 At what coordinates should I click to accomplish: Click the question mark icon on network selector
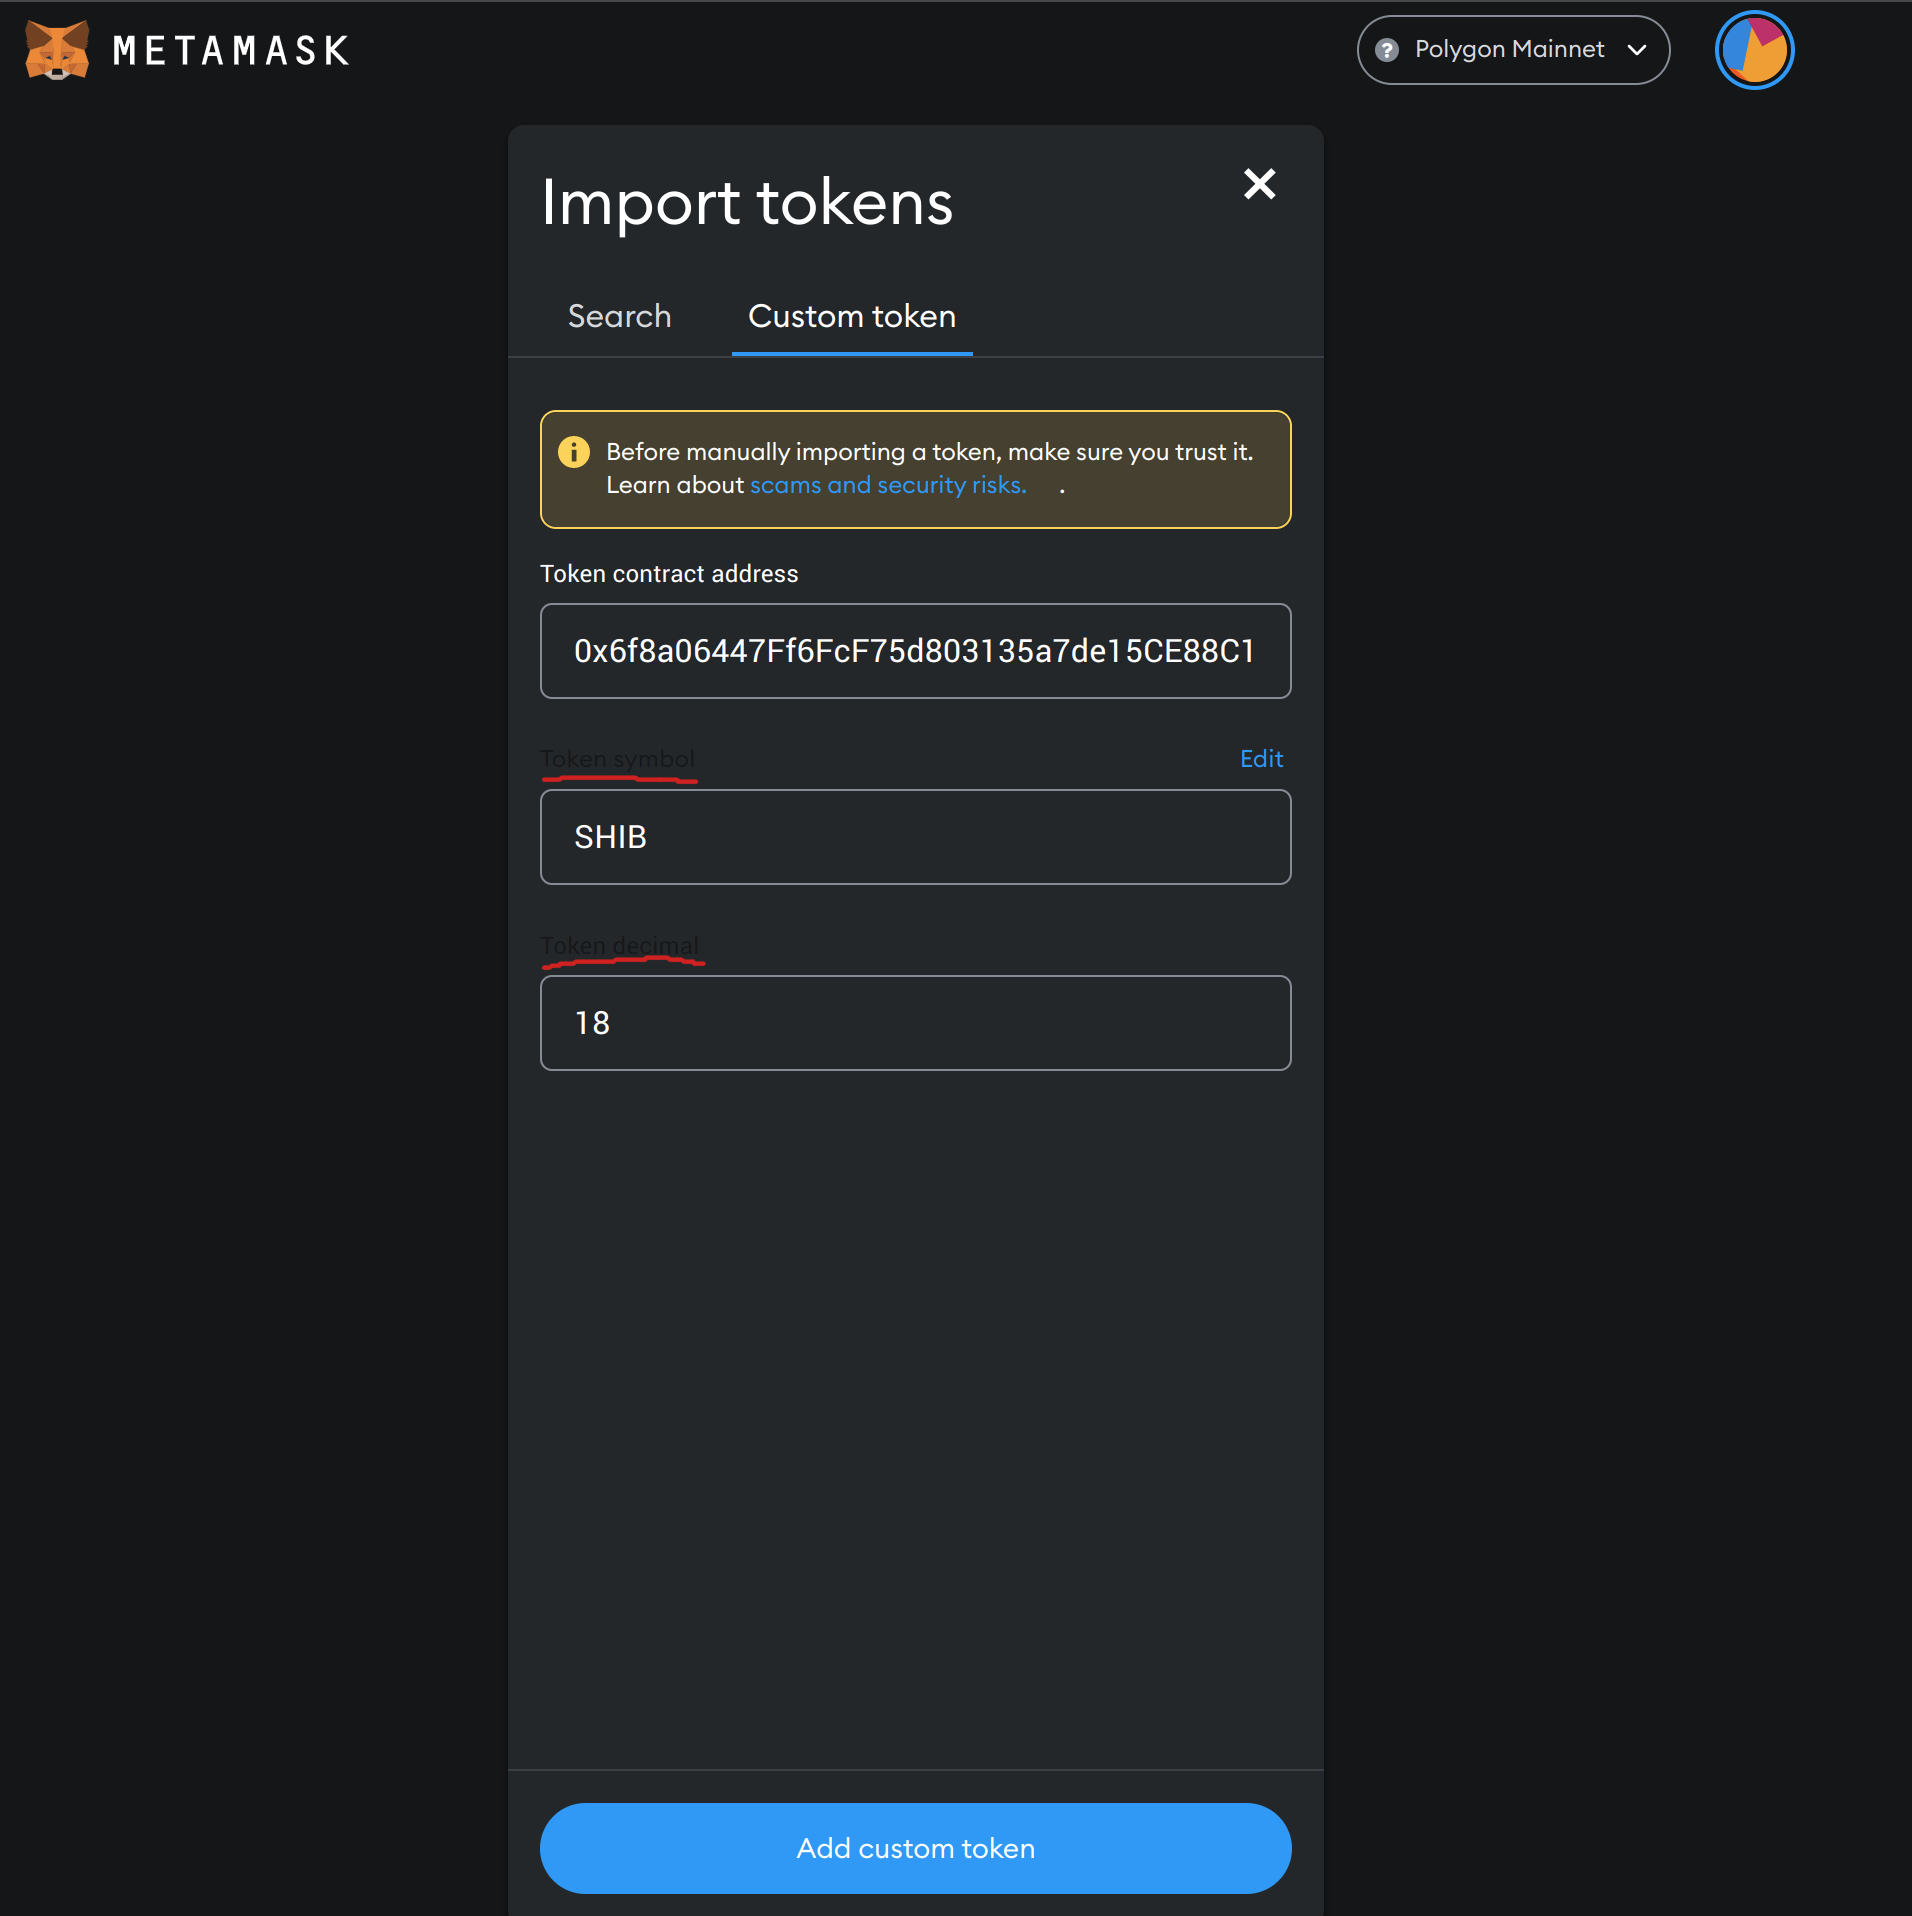pos(1388,49)
